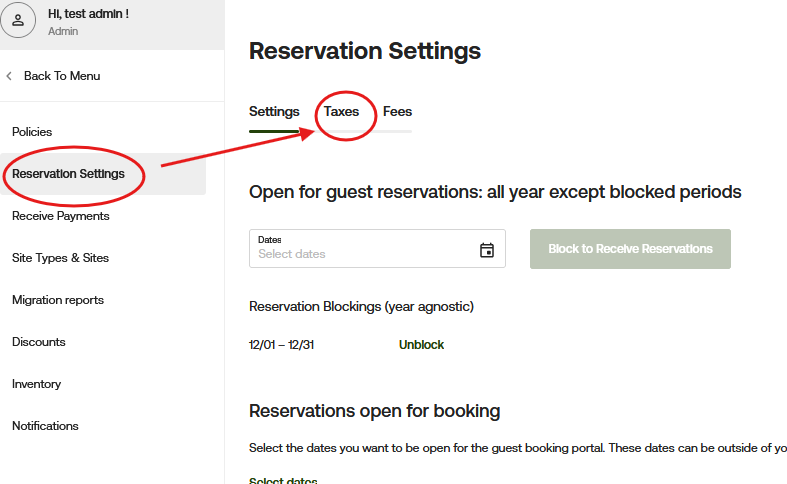
Task: Unblock the 12/01 – 12/31 period
Action: click(421, 345)
